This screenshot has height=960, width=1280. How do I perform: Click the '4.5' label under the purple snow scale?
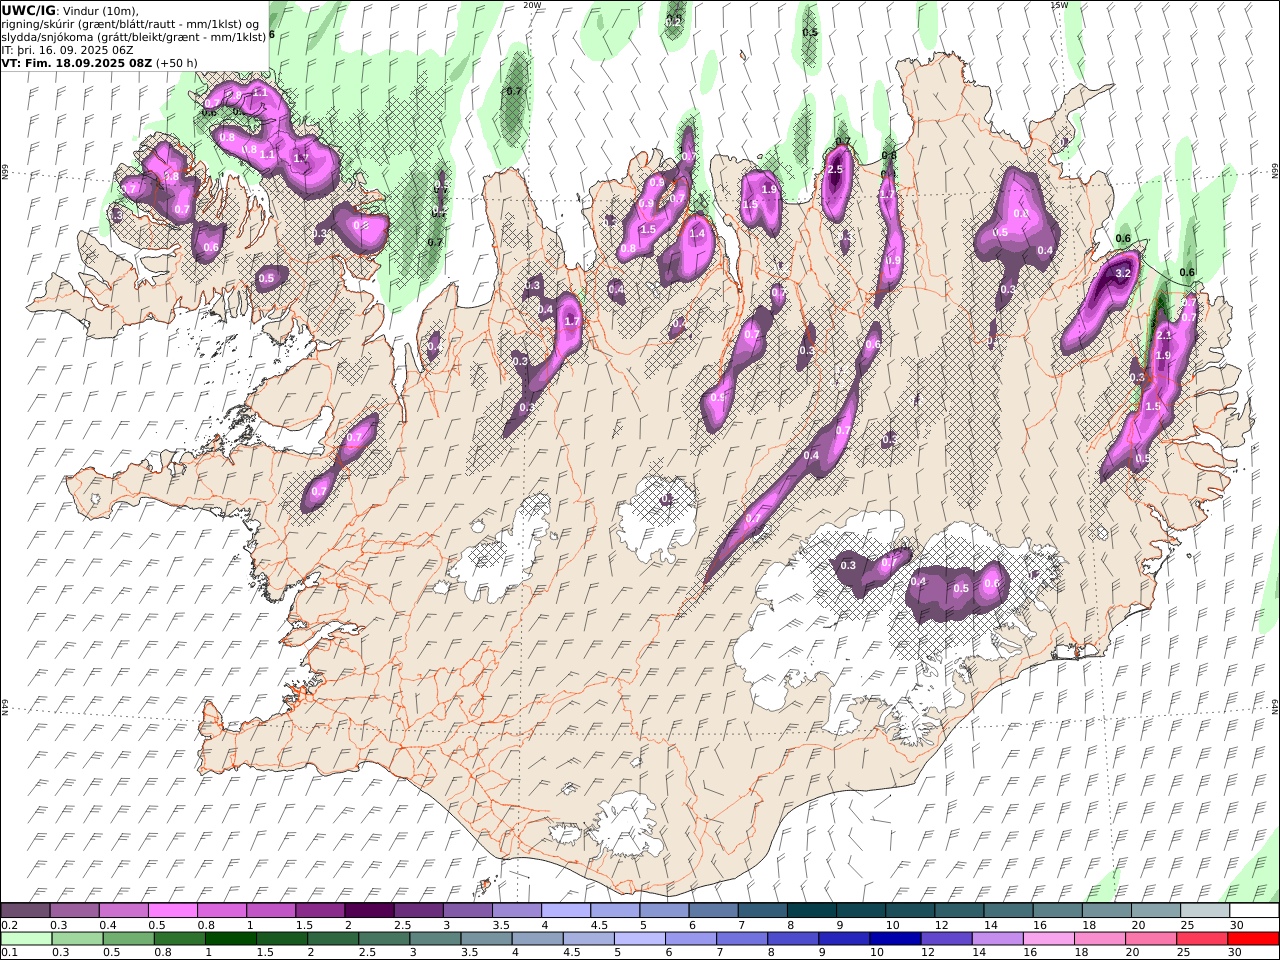click(x=599, y=925)
